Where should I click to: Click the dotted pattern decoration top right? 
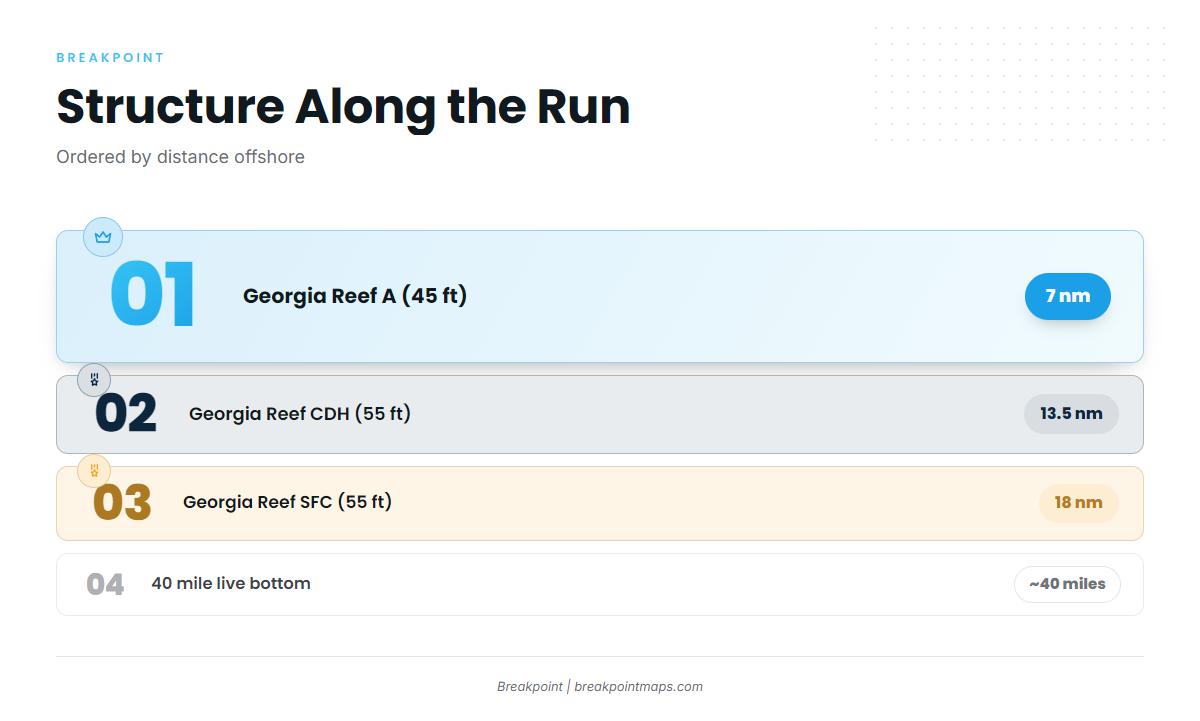pos(1020,84)
